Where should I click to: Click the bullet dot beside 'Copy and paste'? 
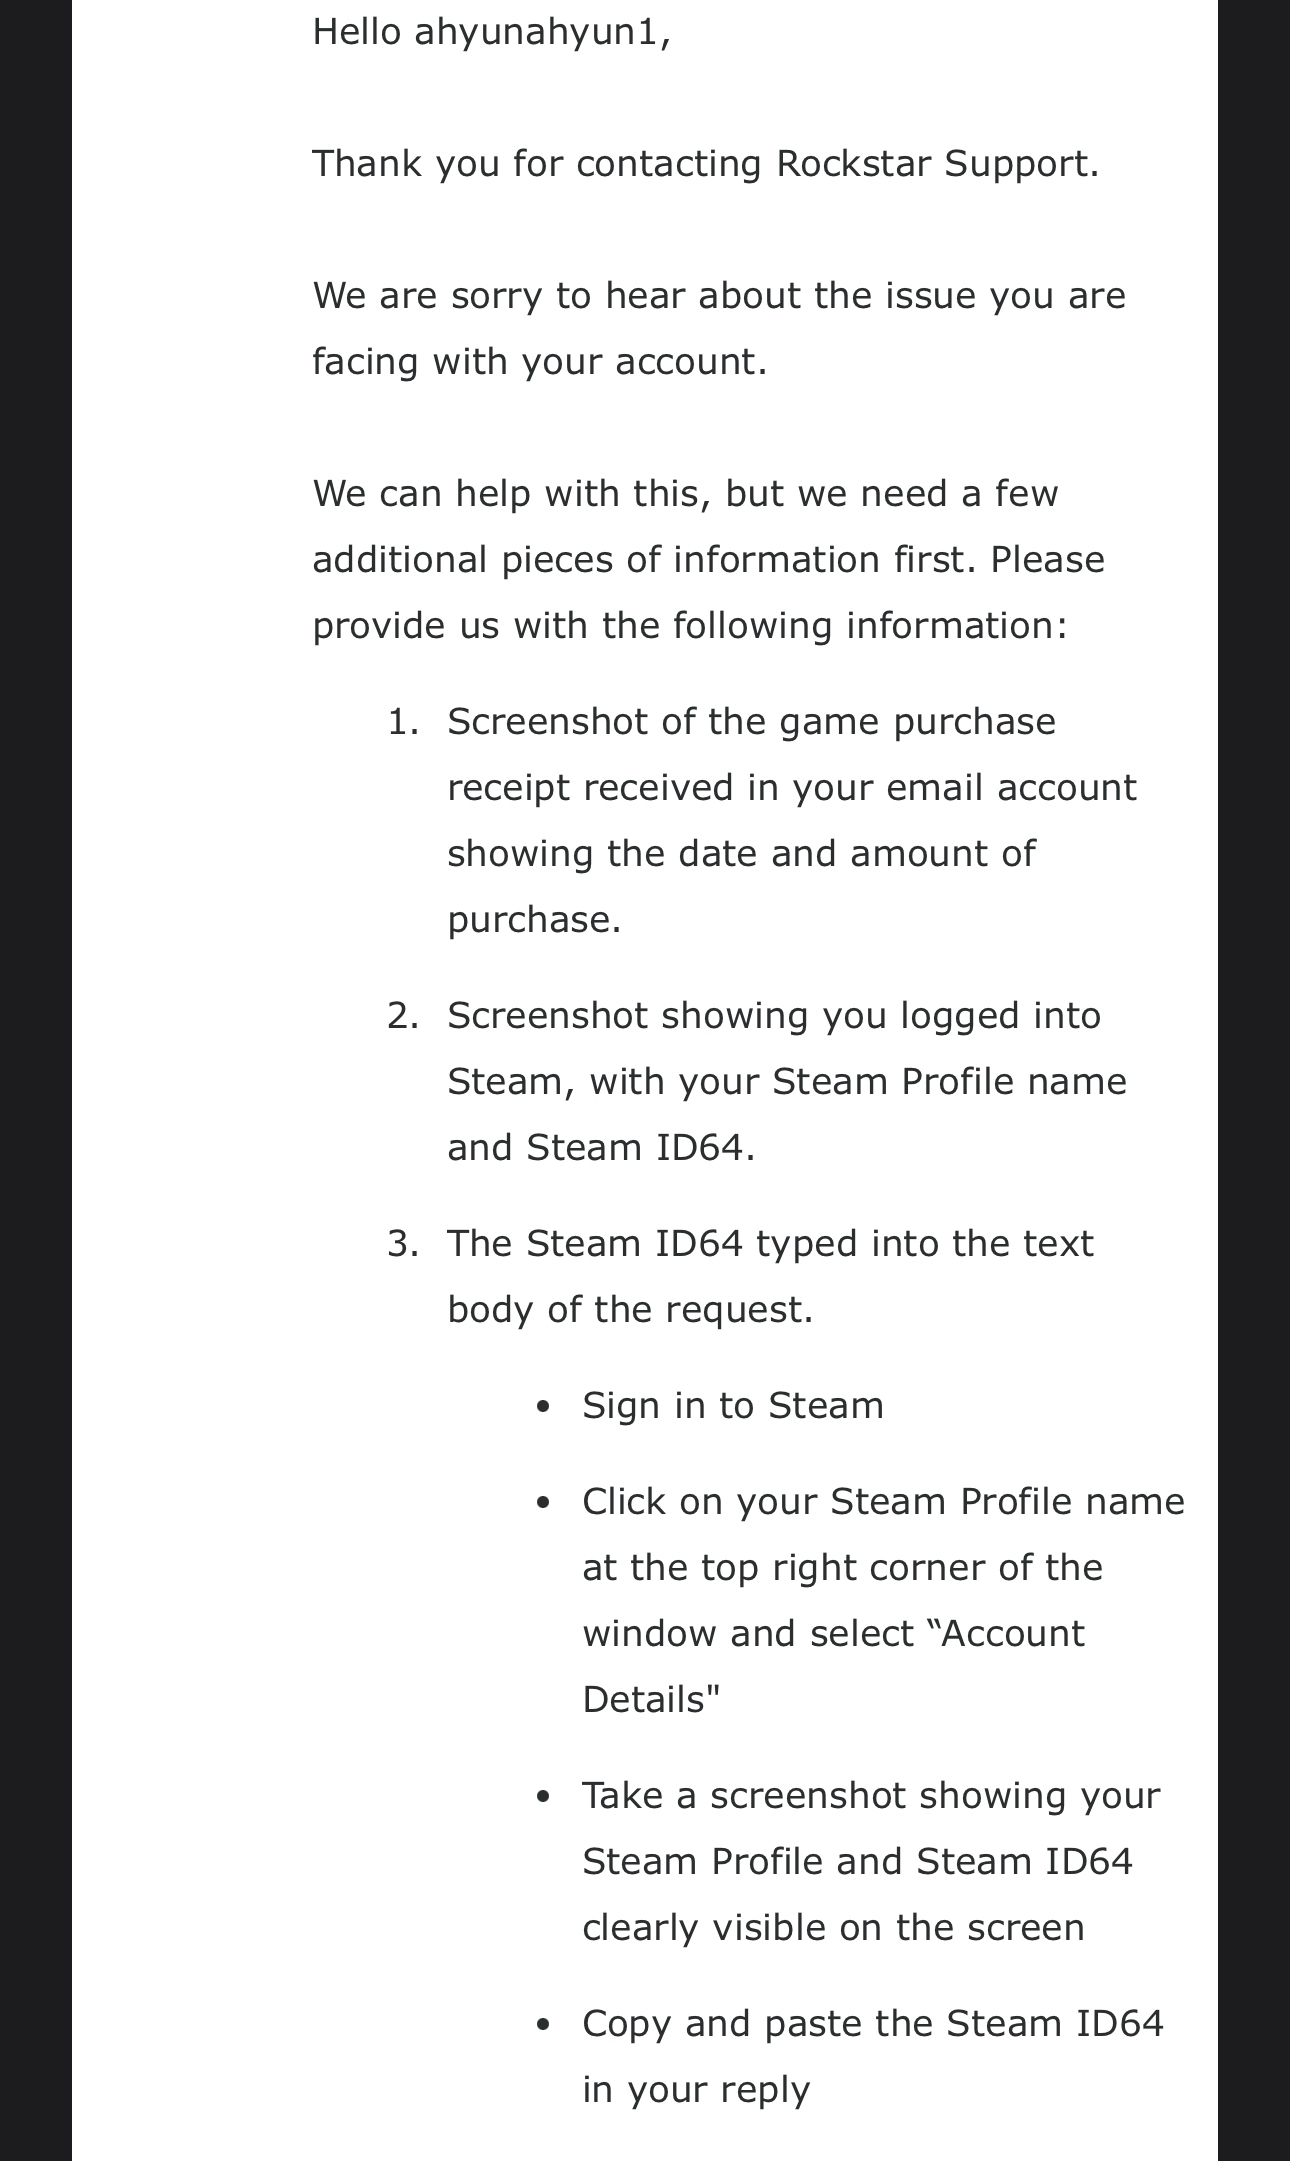coord(543,2025)
